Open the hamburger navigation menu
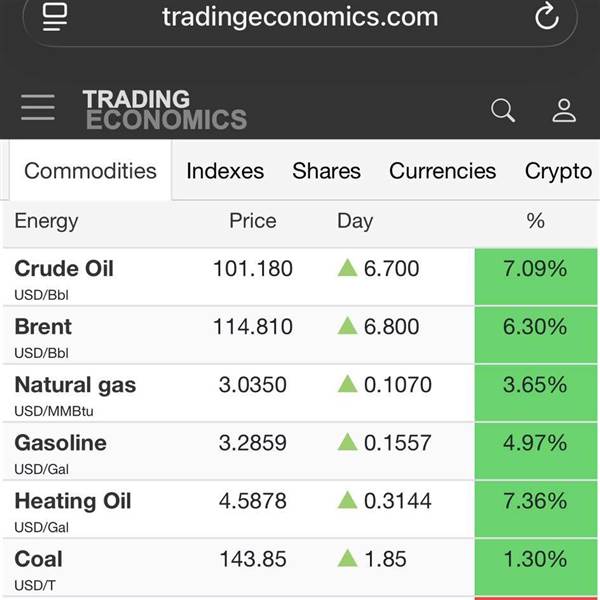 click(x=38, y=108)
